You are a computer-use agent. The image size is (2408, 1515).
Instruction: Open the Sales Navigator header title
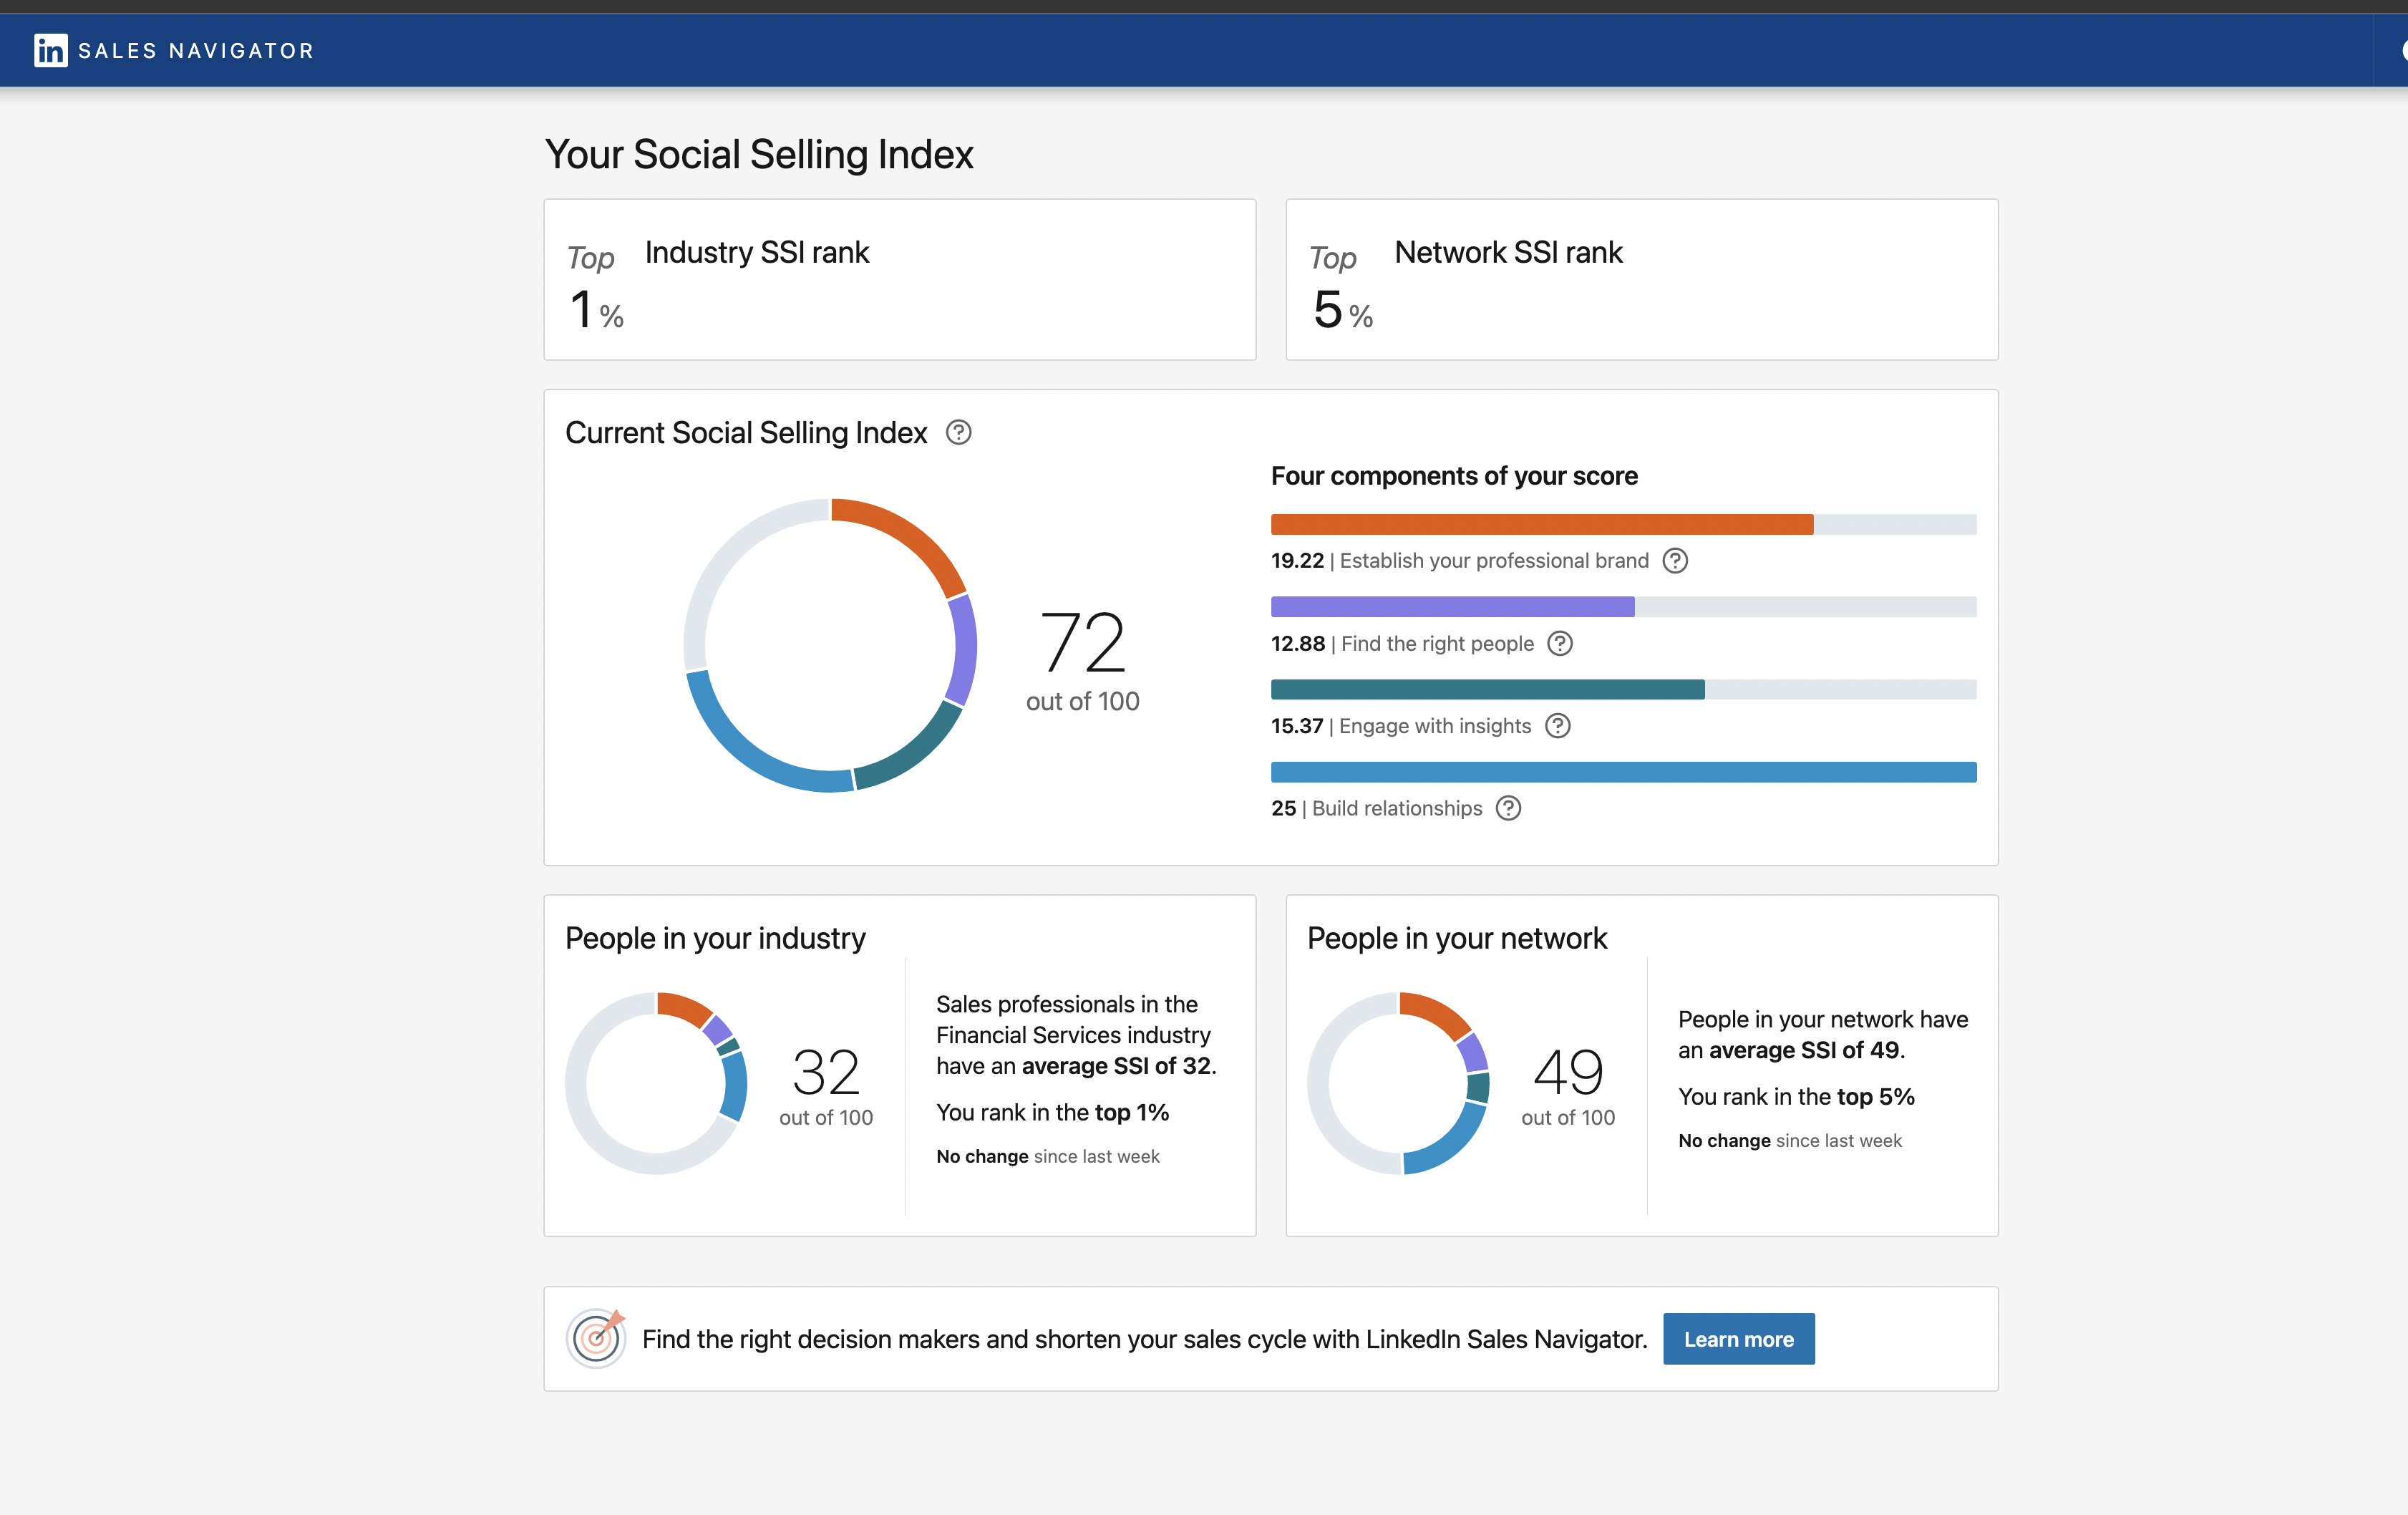[x=196, y=51]
